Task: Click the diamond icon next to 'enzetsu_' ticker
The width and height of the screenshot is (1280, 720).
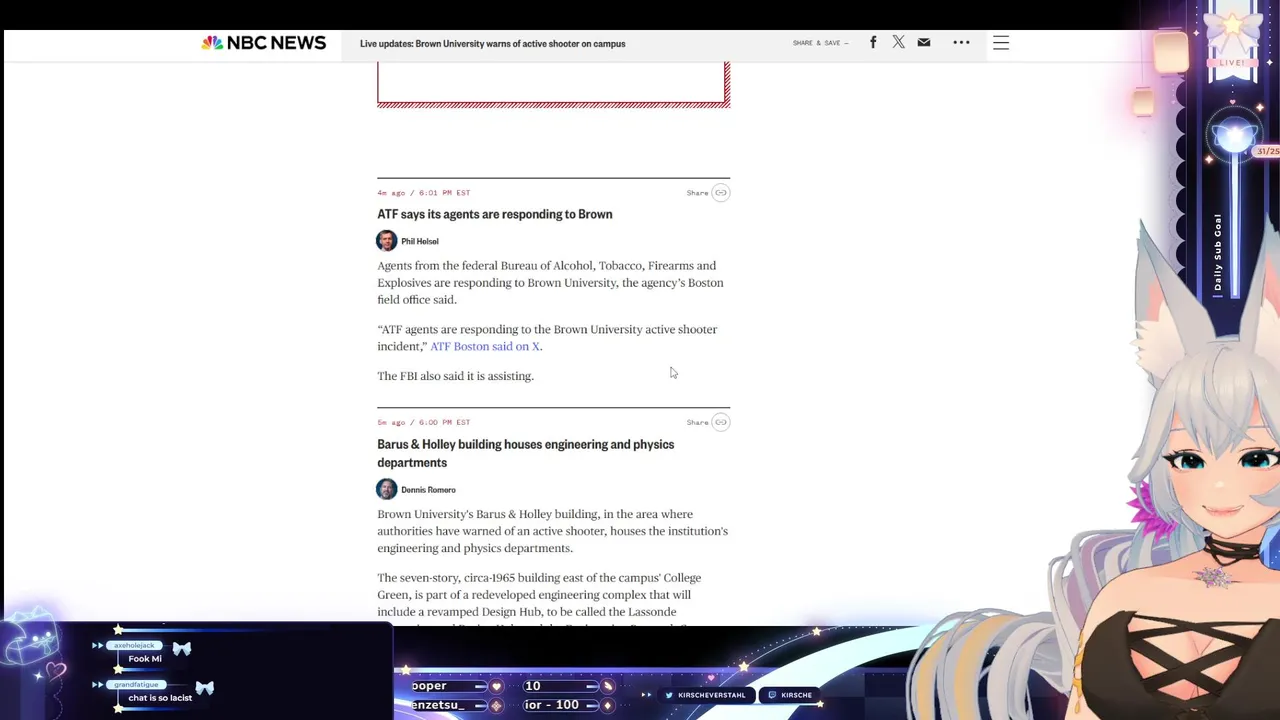Action: coord(496,705)
